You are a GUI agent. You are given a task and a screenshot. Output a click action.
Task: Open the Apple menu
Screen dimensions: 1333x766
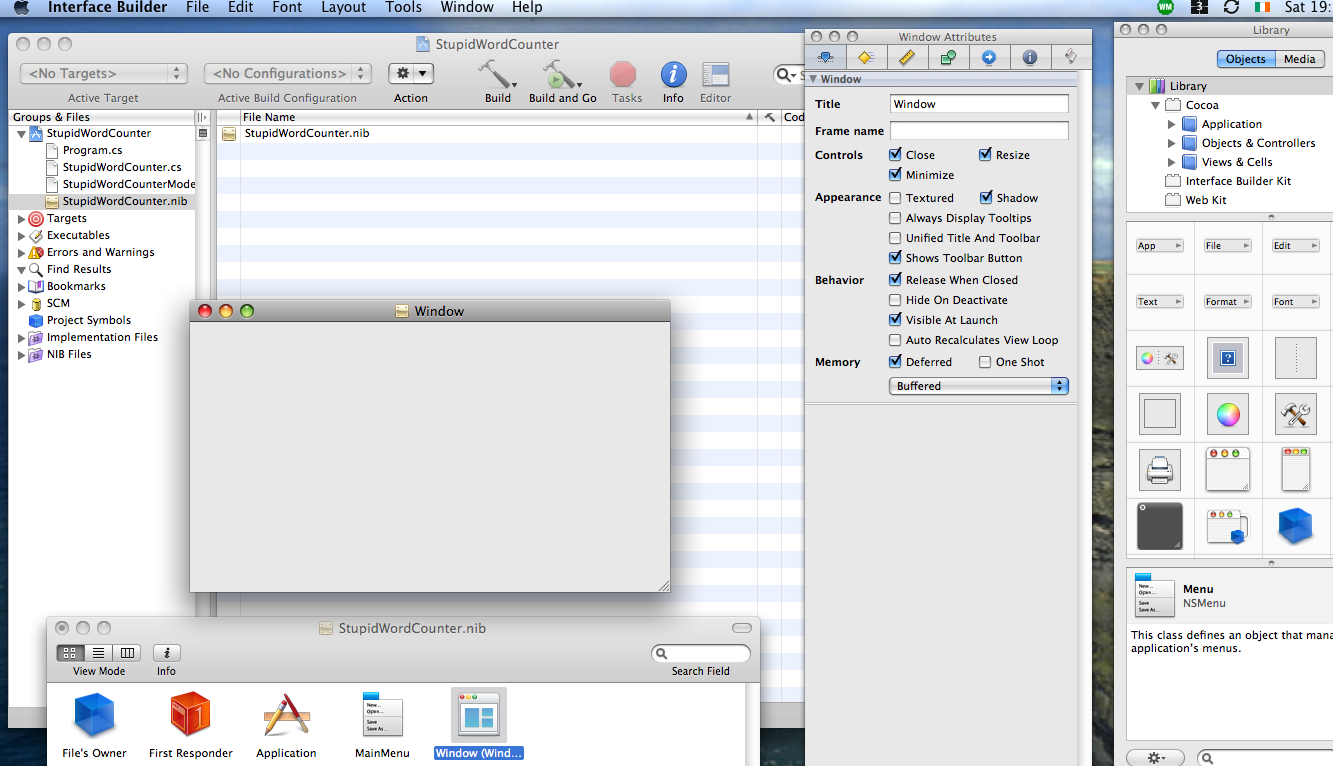(x=21, y=8)
